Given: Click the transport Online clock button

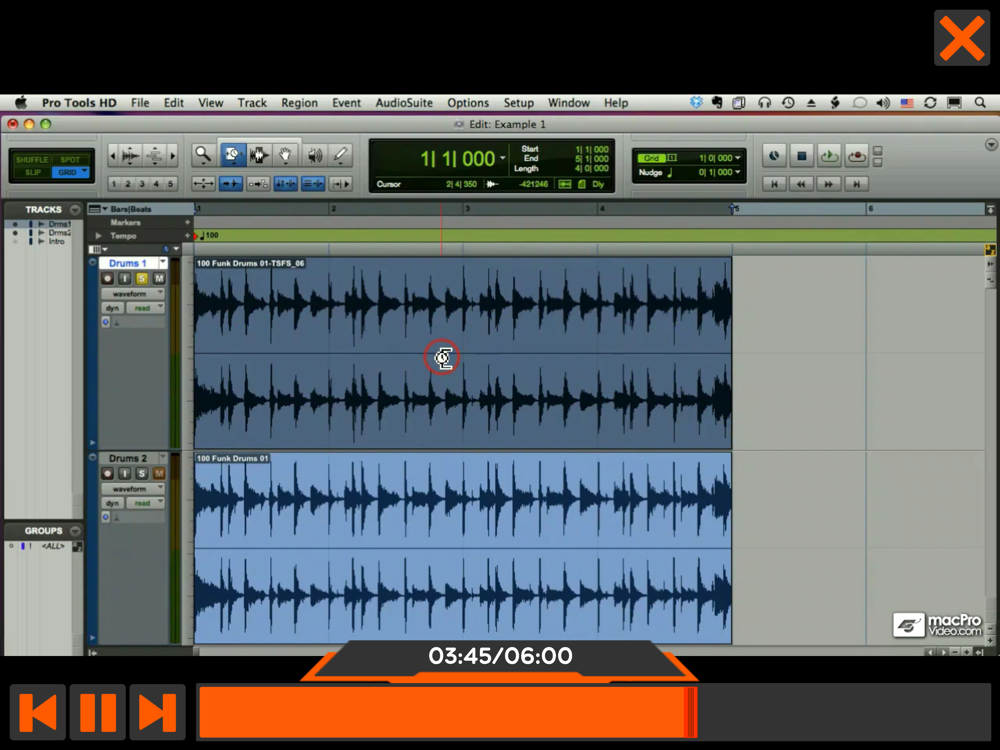Looking at the screenshot, I should click(x=774, y=155).
